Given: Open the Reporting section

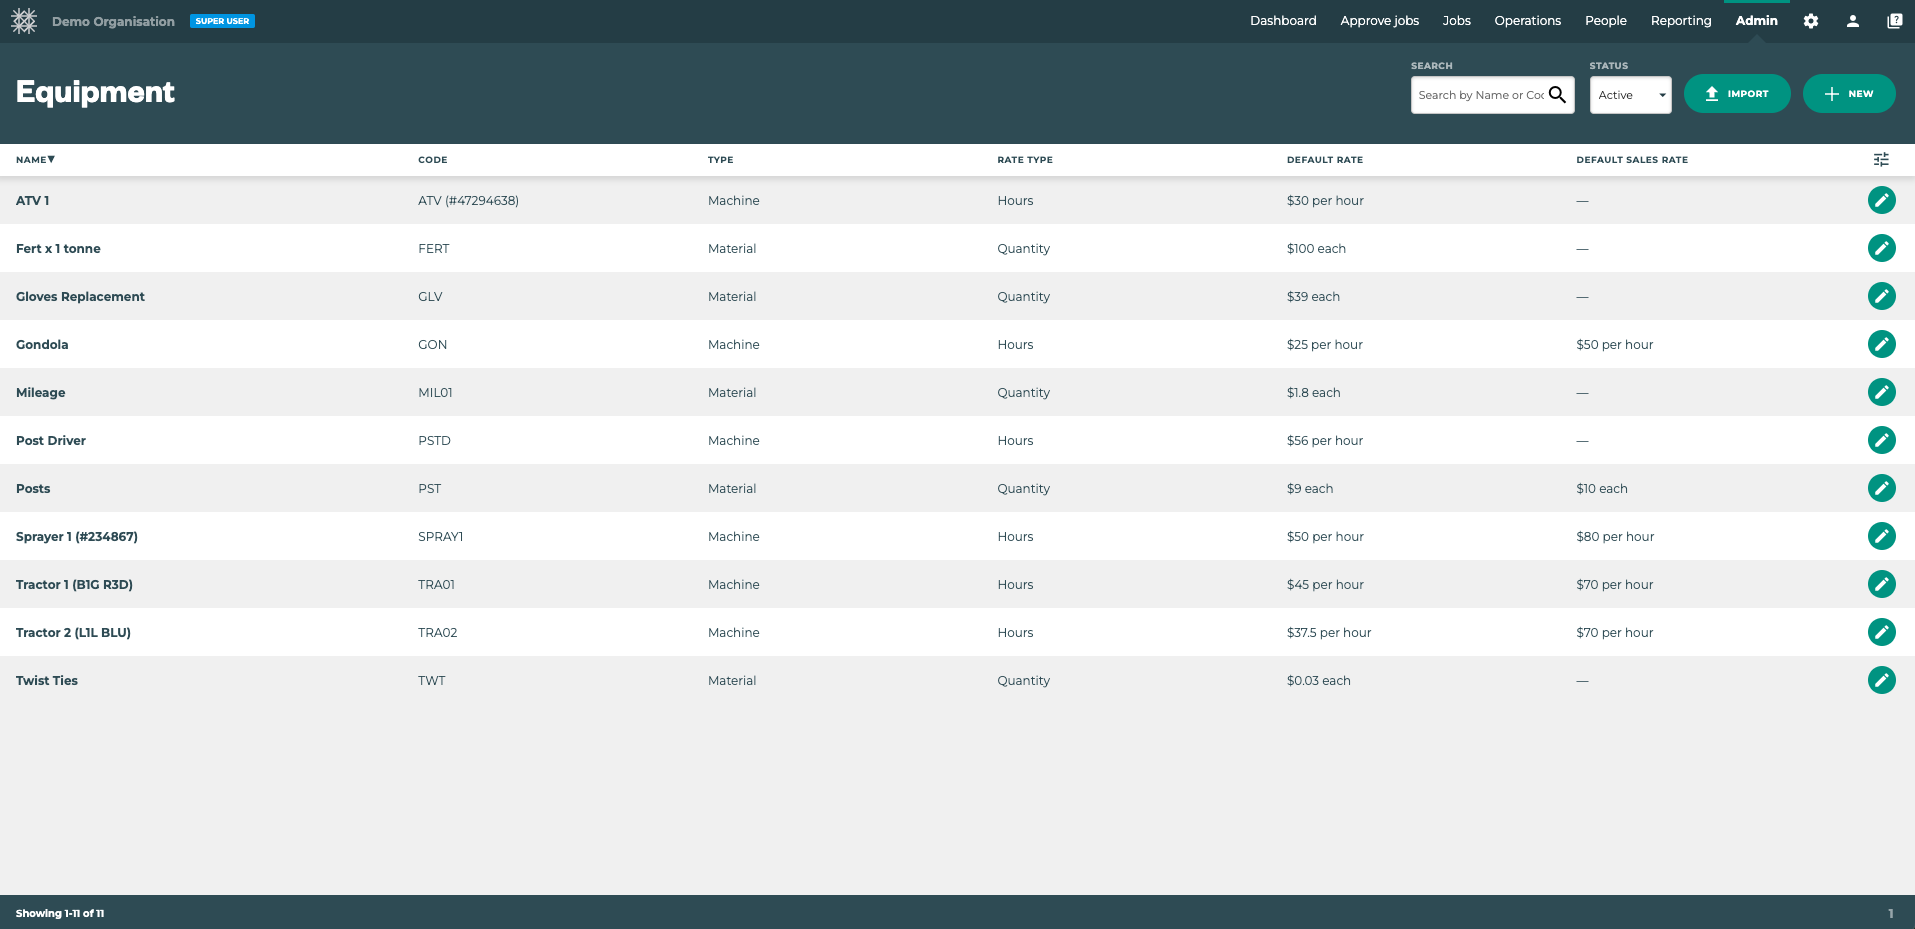Looking at the screenshot, I should [1681, 20].
